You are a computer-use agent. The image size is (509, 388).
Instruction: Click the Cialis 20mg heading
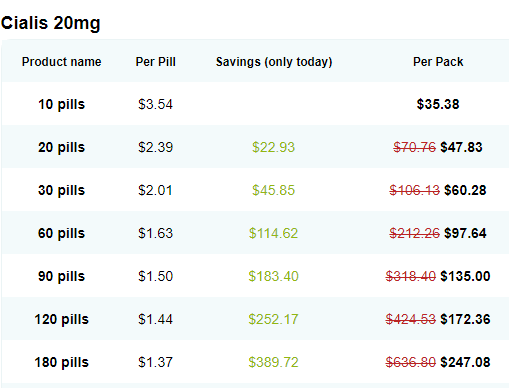(50, 23)
